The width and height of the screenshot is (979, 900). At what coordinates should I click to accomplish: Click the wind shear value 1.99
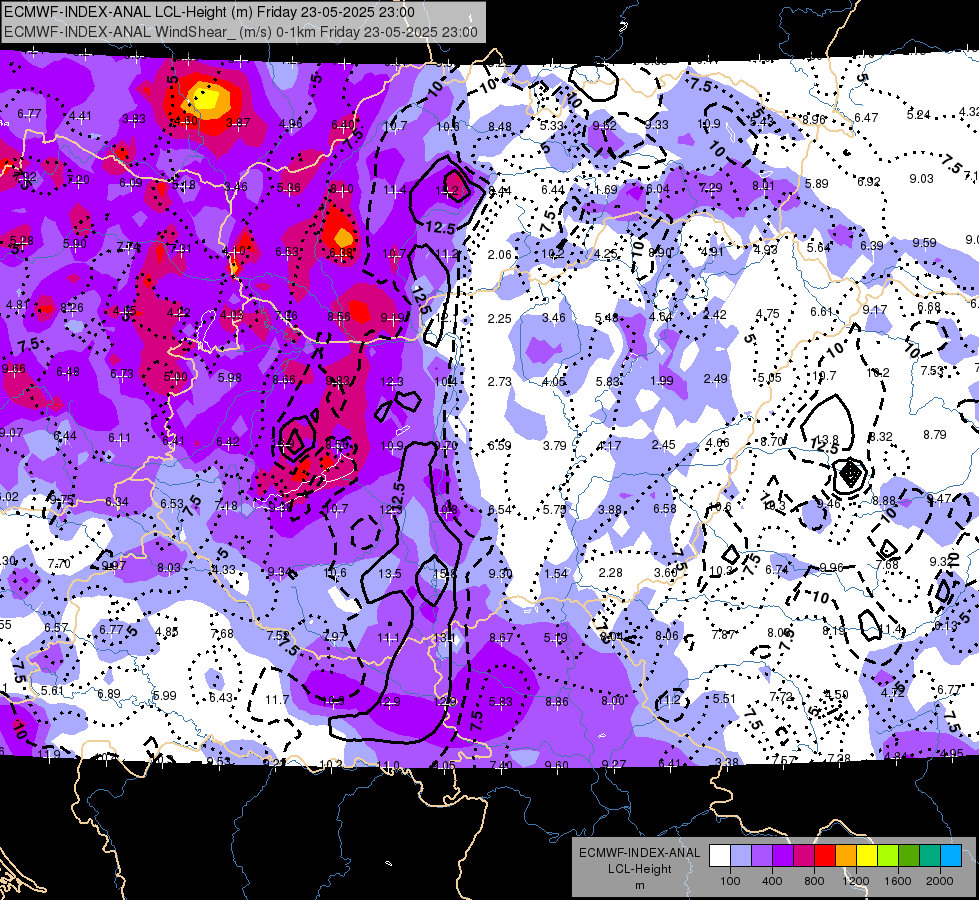coord(661,380)
